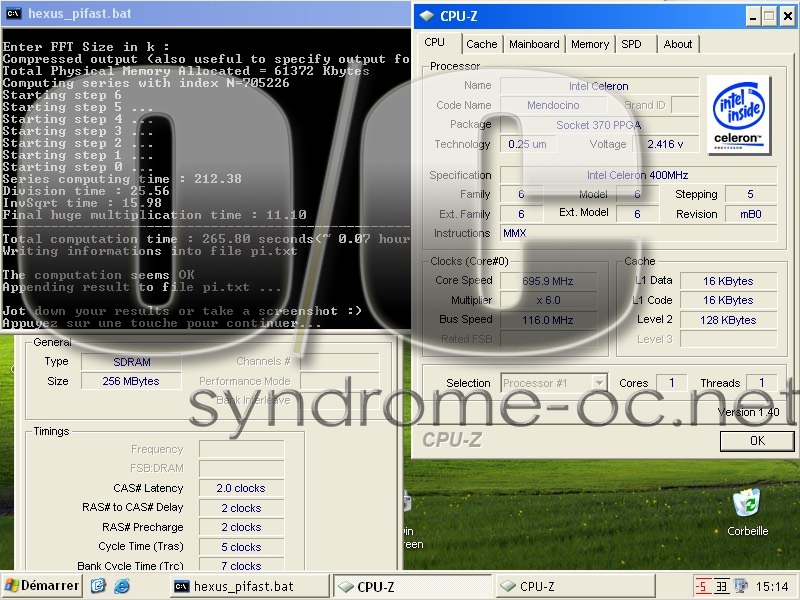Viewport: 800px width, 600px height.
Task: Click the Cycle Time (Tras) 5 clocks value
Action: click(x=241, y=547)
